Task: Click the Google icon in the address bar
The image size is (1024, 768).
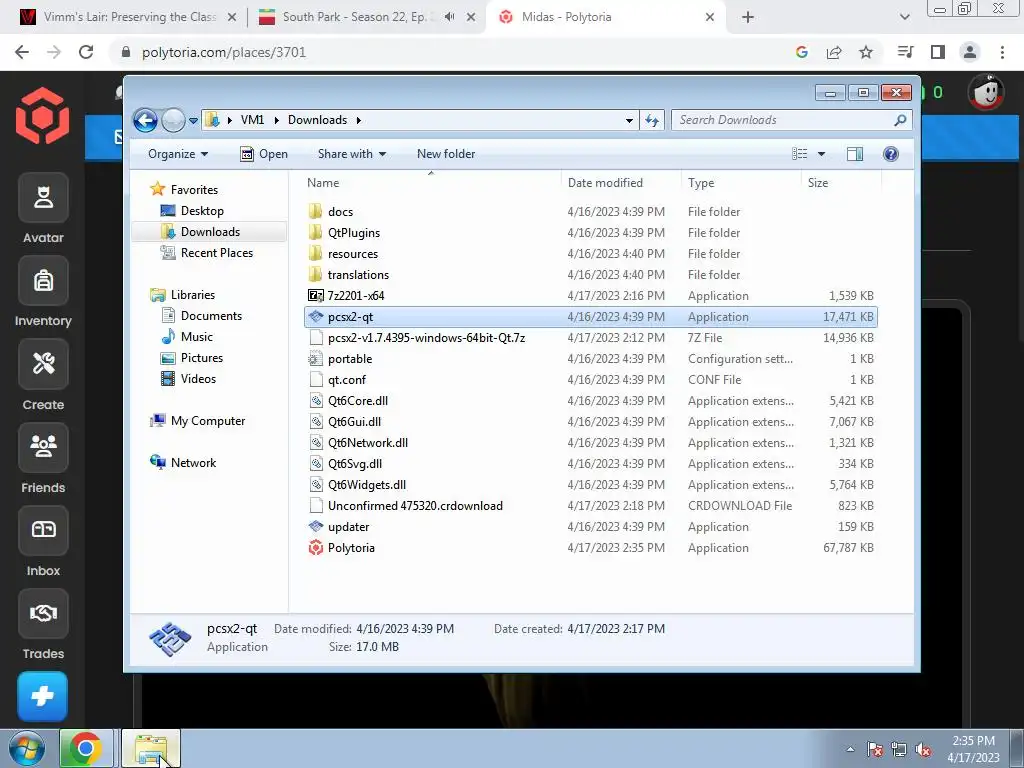Action: pyautogui.click(x=802, y=52)
